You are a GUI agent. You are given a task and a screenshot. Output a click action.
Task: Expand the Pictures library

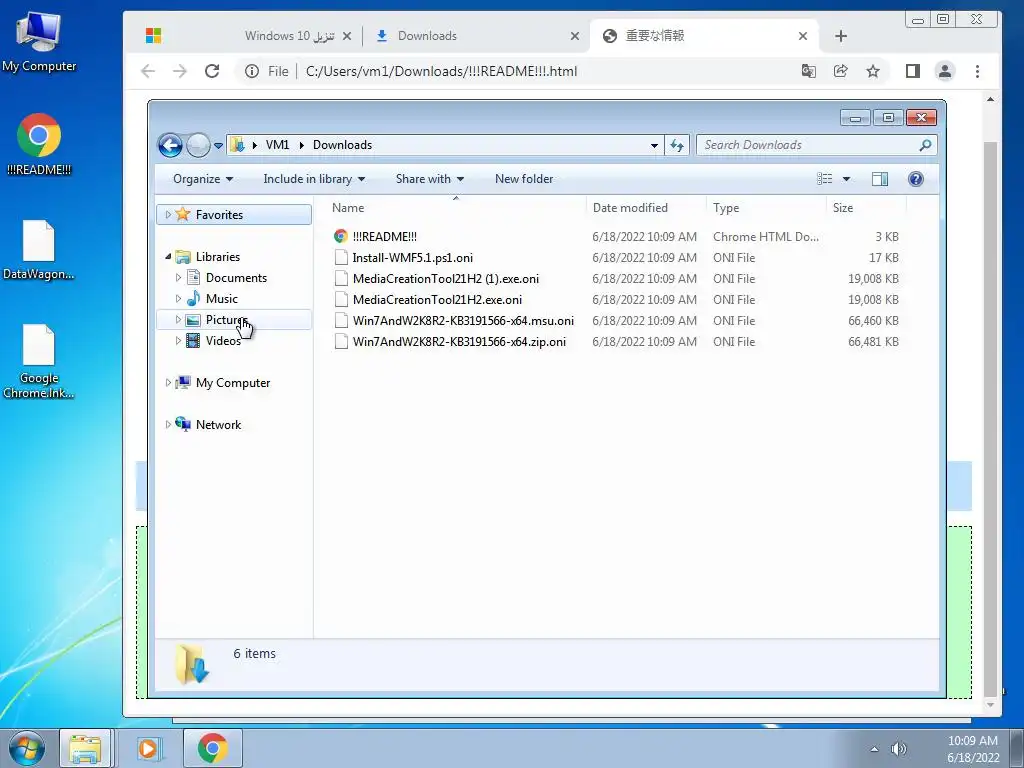coord(178,319)
